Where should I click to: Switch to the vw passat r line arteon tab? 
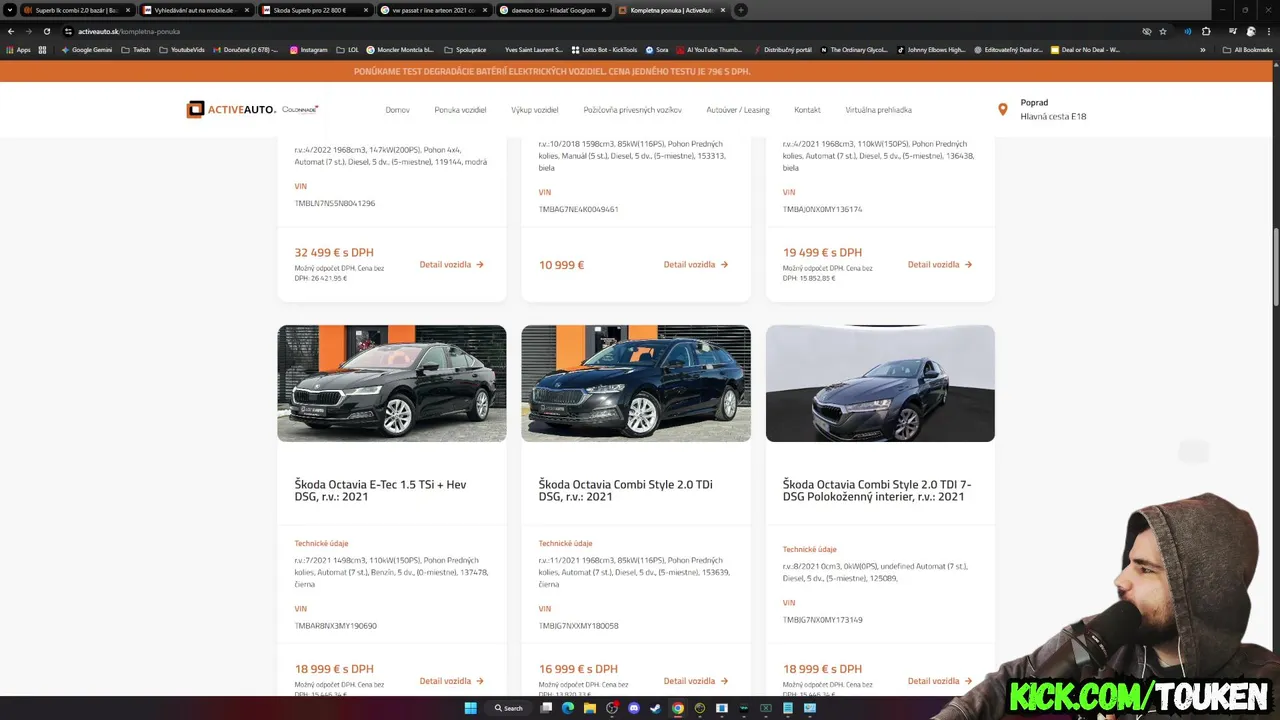click(x=433, y=10)
